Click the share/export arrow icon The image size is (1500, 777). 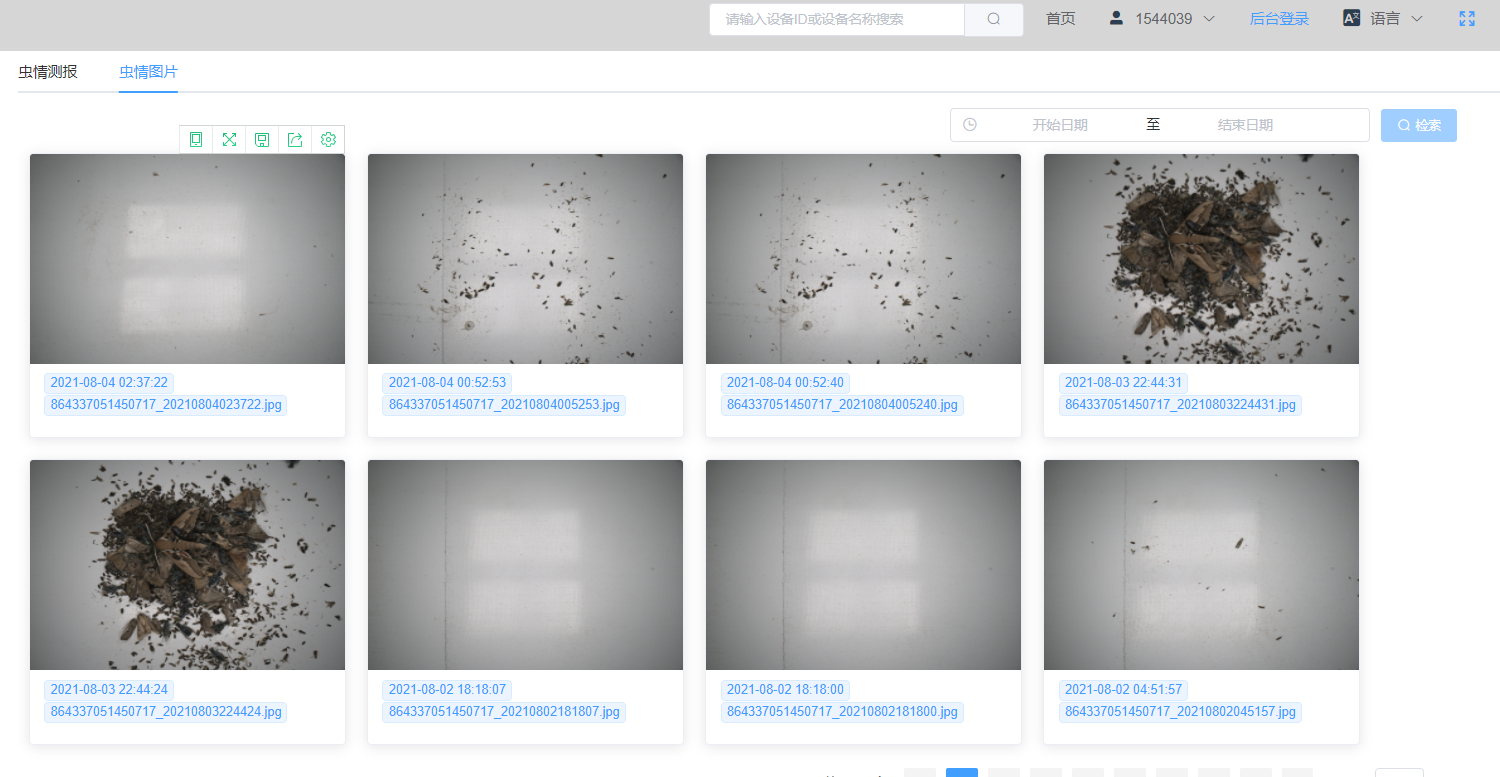pos(295,140)
